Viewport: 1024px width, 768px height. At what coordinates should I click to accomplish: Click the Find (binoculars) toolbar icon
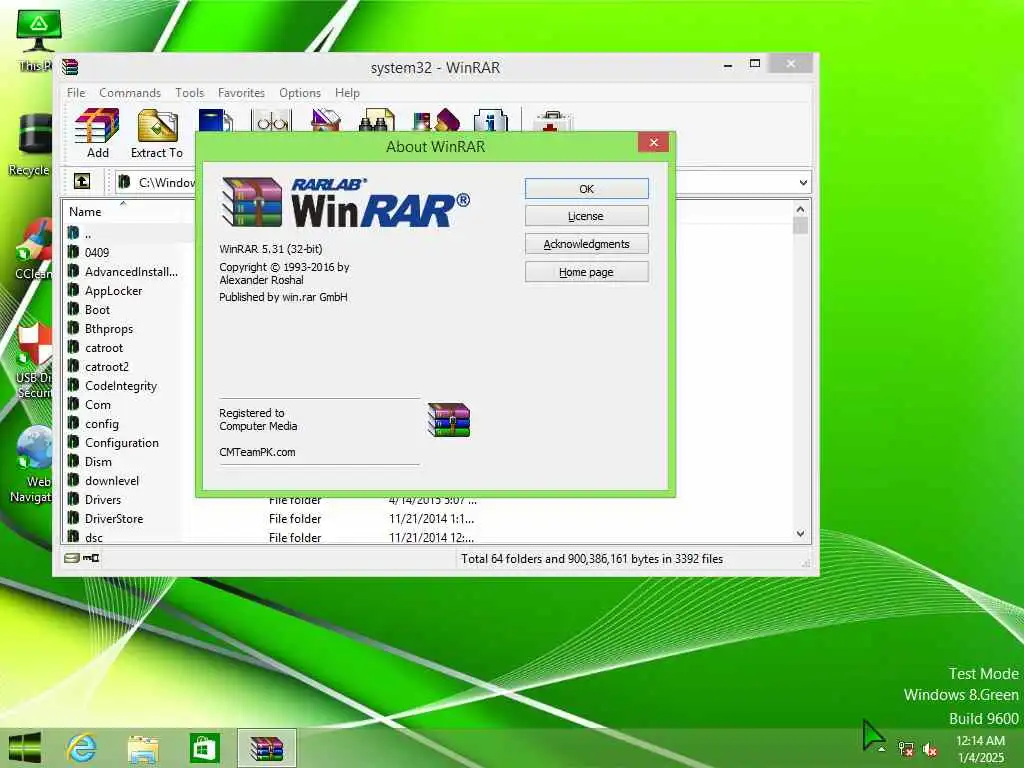tap(377, 121)
